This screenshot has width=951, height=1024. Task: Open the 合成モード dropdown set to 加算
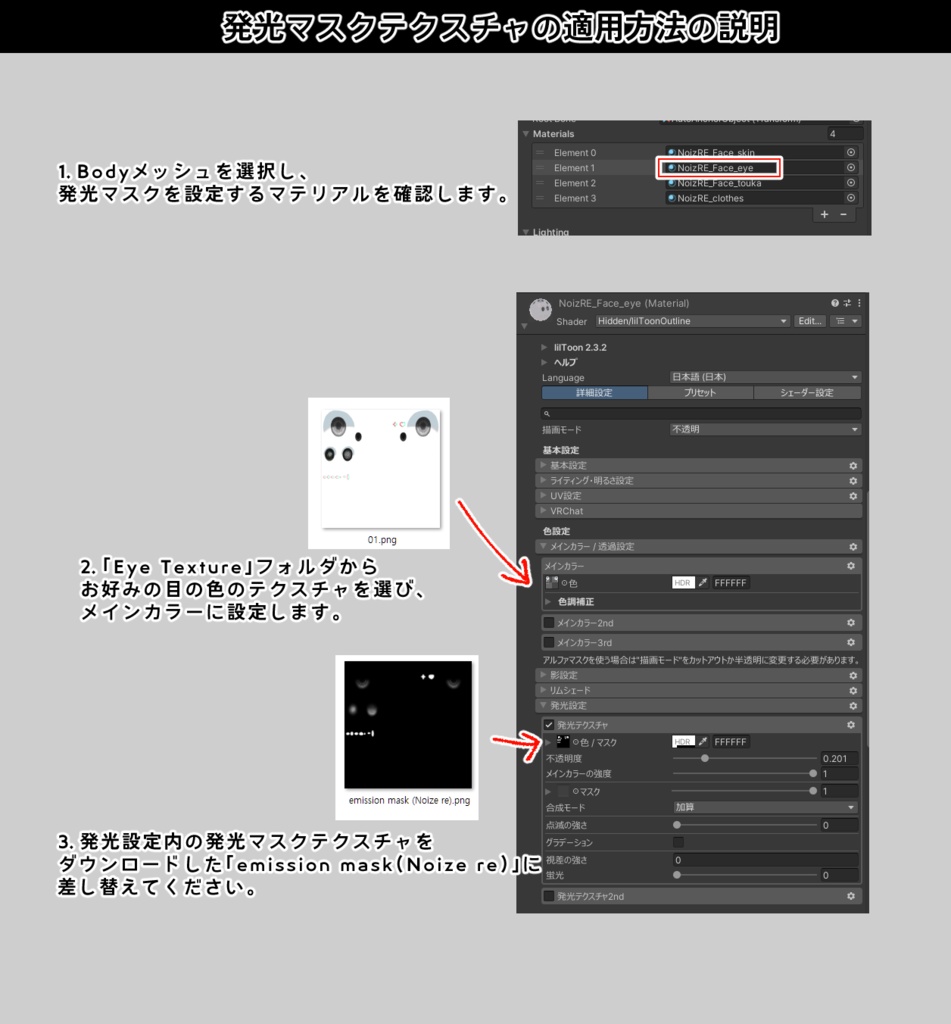click(763, 808)
